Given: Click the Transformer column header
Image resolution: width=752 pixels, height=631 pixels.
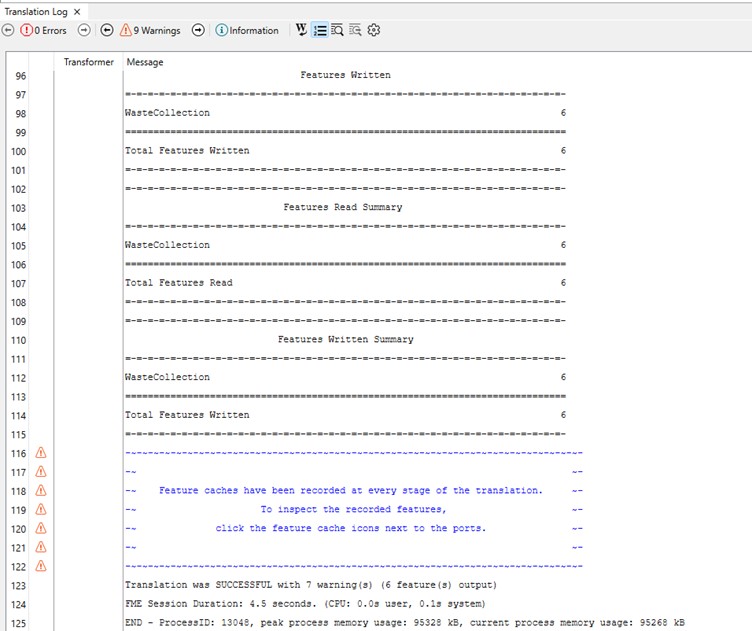Looking at the screenshot, I should 88,62.
